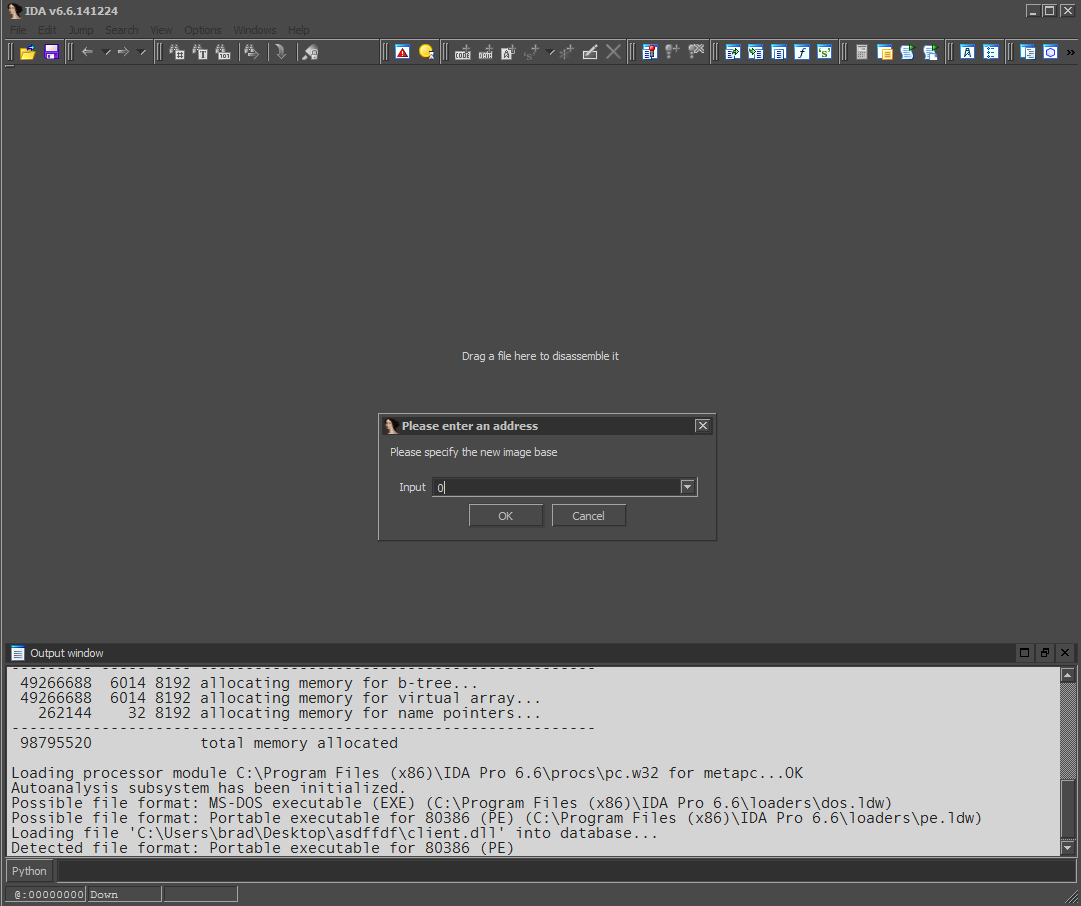The height and width of the screenshot is (906, 1081).
Task: Open the Search menu
Action: pos(121,30)
